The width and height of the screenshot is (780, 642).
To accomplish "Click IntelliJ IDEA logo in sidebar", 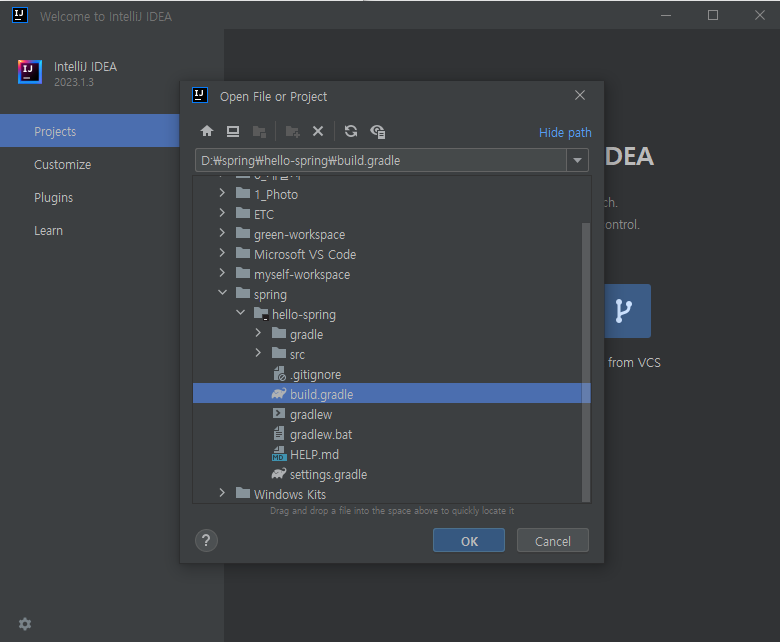I will (30, 72).
